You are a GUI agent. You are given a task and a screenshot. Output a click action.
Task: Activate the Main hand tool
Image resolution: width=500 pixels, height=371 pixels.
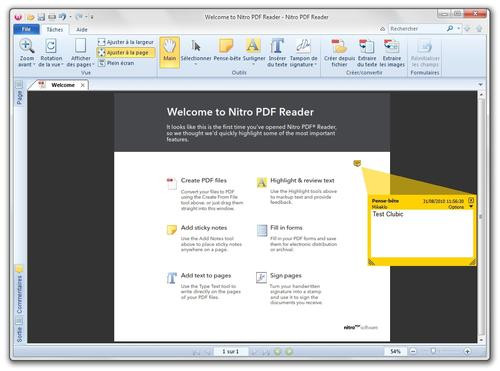[169, 52]
